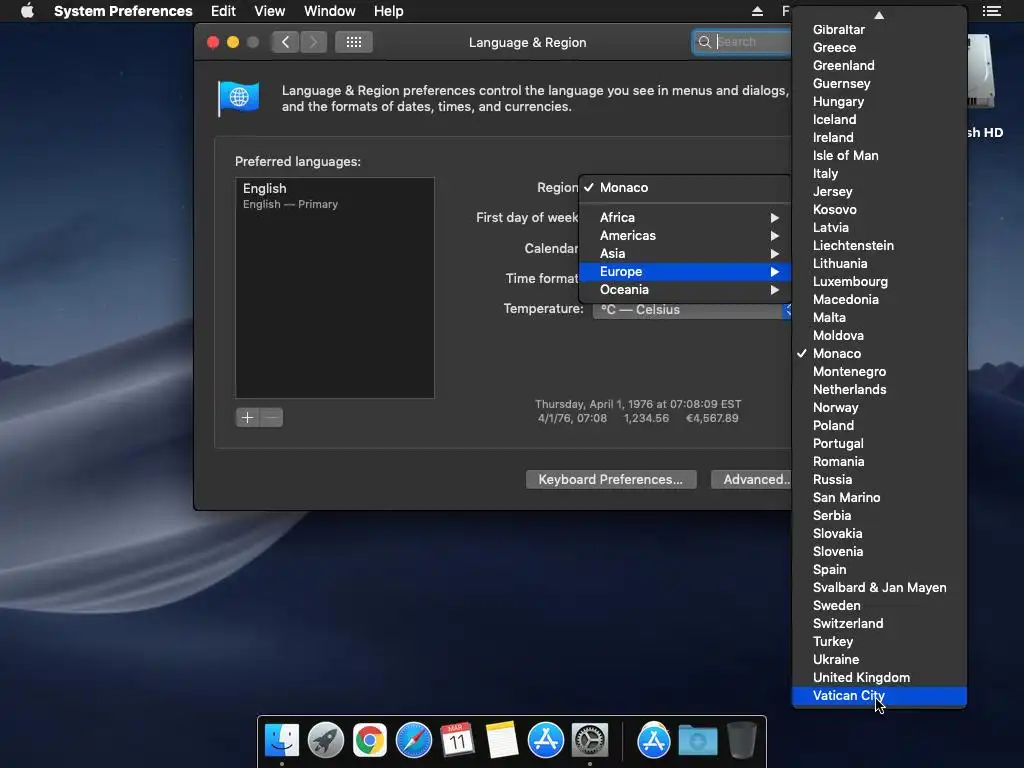Launch Launchpad rocket icon in Dock

[326, 740]
